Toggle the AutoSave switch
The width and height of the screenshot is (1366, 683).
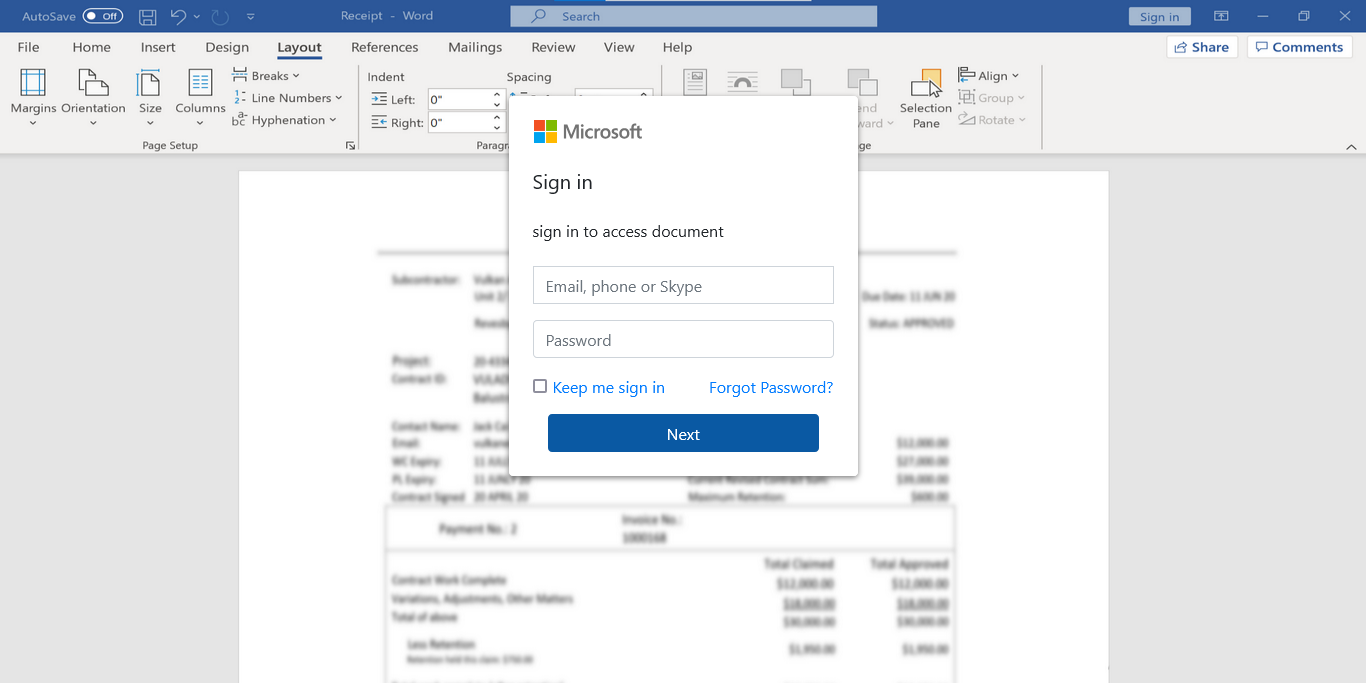click(x=103, y=16)
